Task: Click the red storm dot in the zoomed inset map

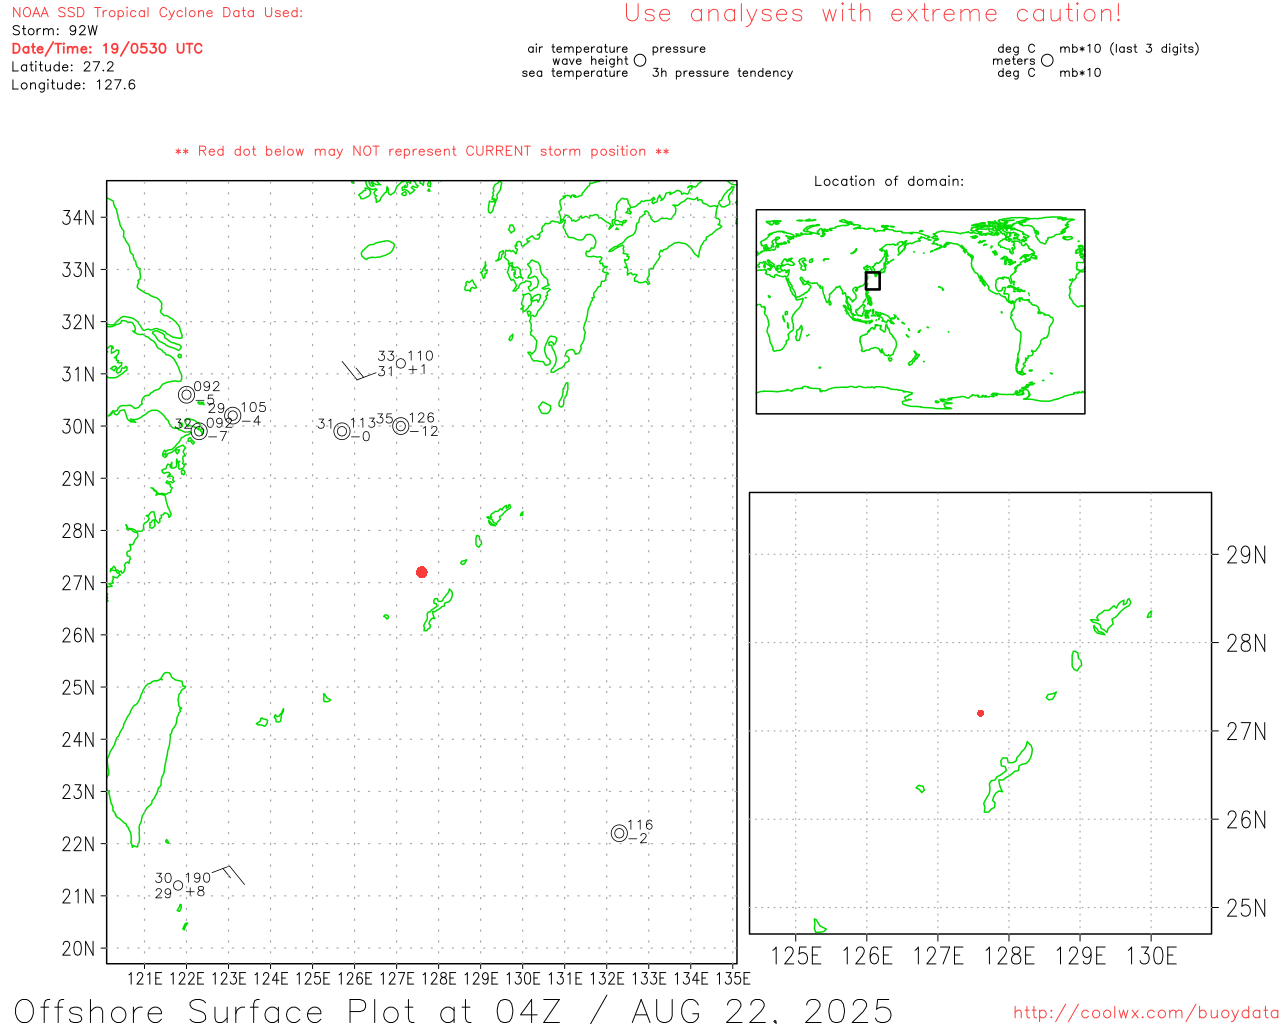Action: [981, 713]
